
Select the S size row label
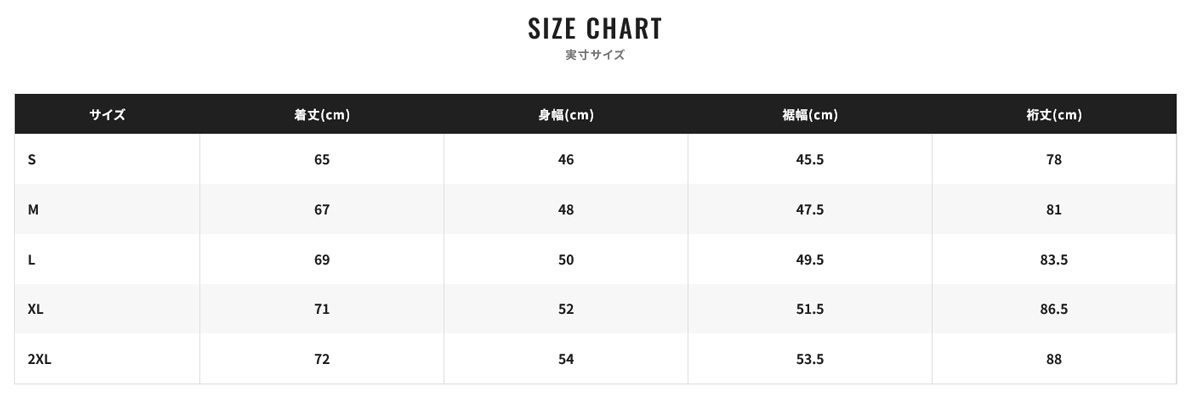(x=32, y=160)
